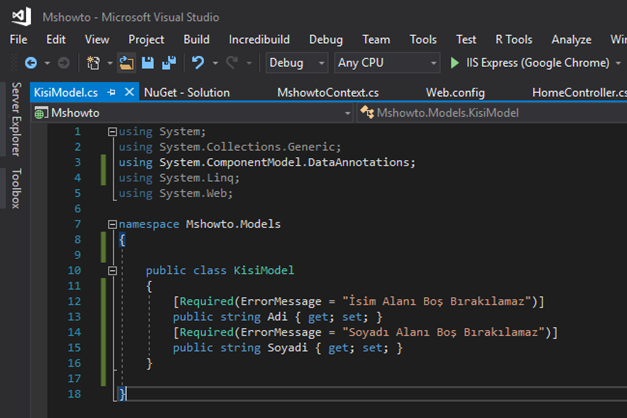Open the Test menu
The width and height of the screenshot is (627, 418).
coord(466,40)
